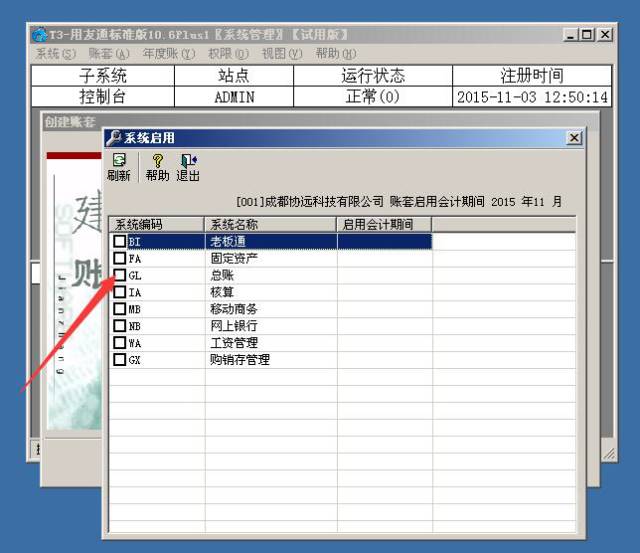Select the 总账 row text
The width and height of the screenshot is (640, 553).
(222, 275)
